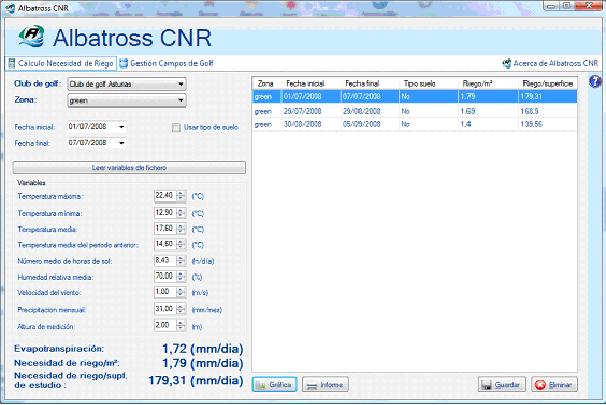This screenshot has width=606, height=405.
Task: Select the row starting 30/08/2008
Action: pyautogui.click(x=415, y=124)
